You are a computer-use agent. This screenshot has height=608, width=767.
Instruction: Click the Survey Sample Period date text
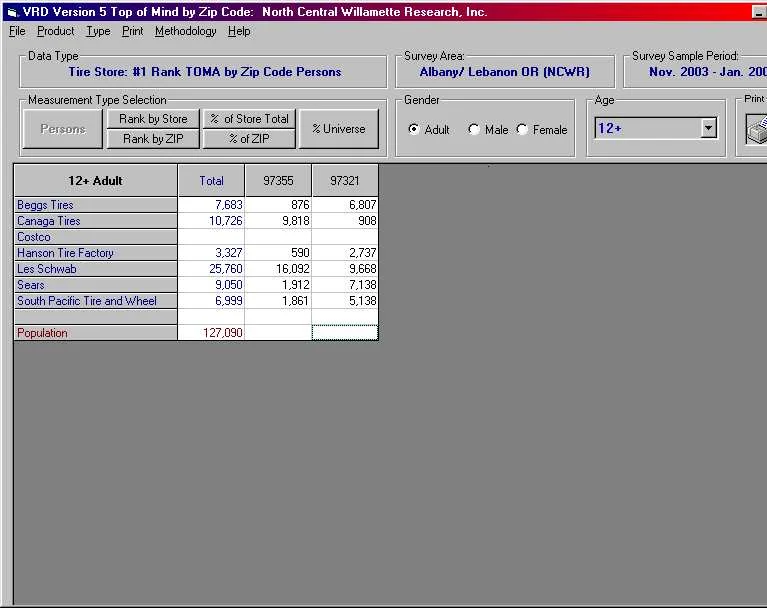(x=708, y=72)
